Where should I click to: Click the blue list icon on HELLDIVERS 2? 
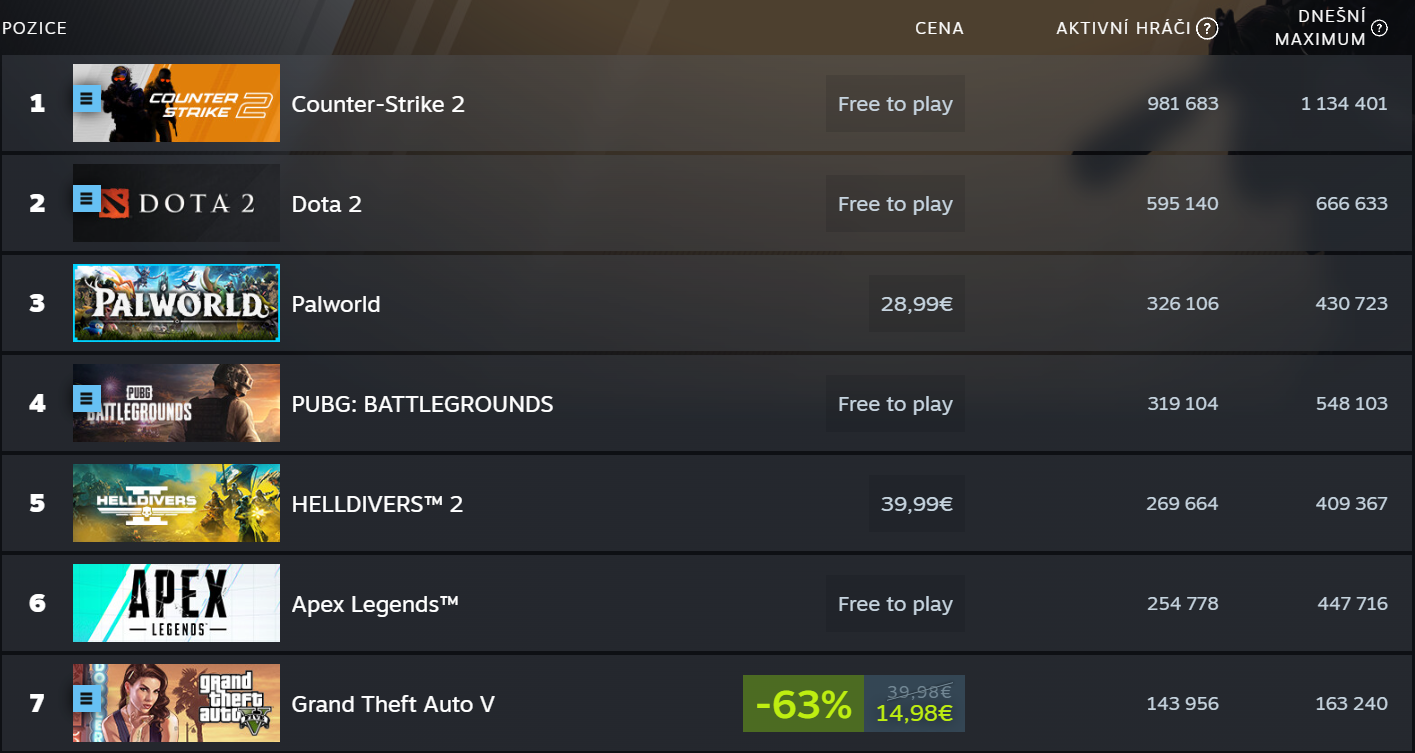click(86, 499)
